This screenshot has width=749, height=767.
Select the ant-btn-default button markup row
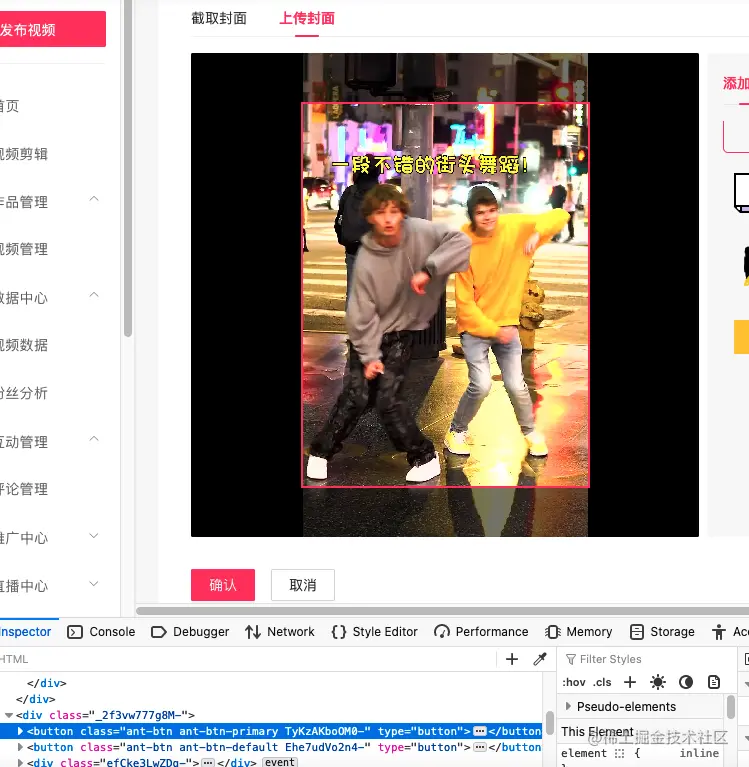pyautogui.click(x=271, y=747)
